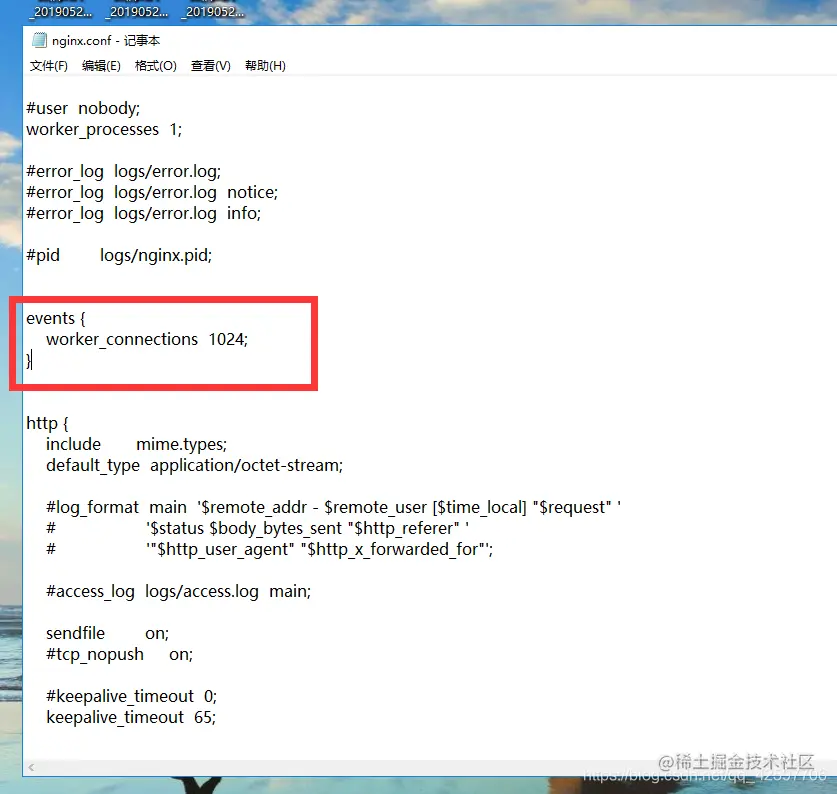Open the 文件(F) menu
The width and height of the screenshot is (837, 794).
pos(49,66)
